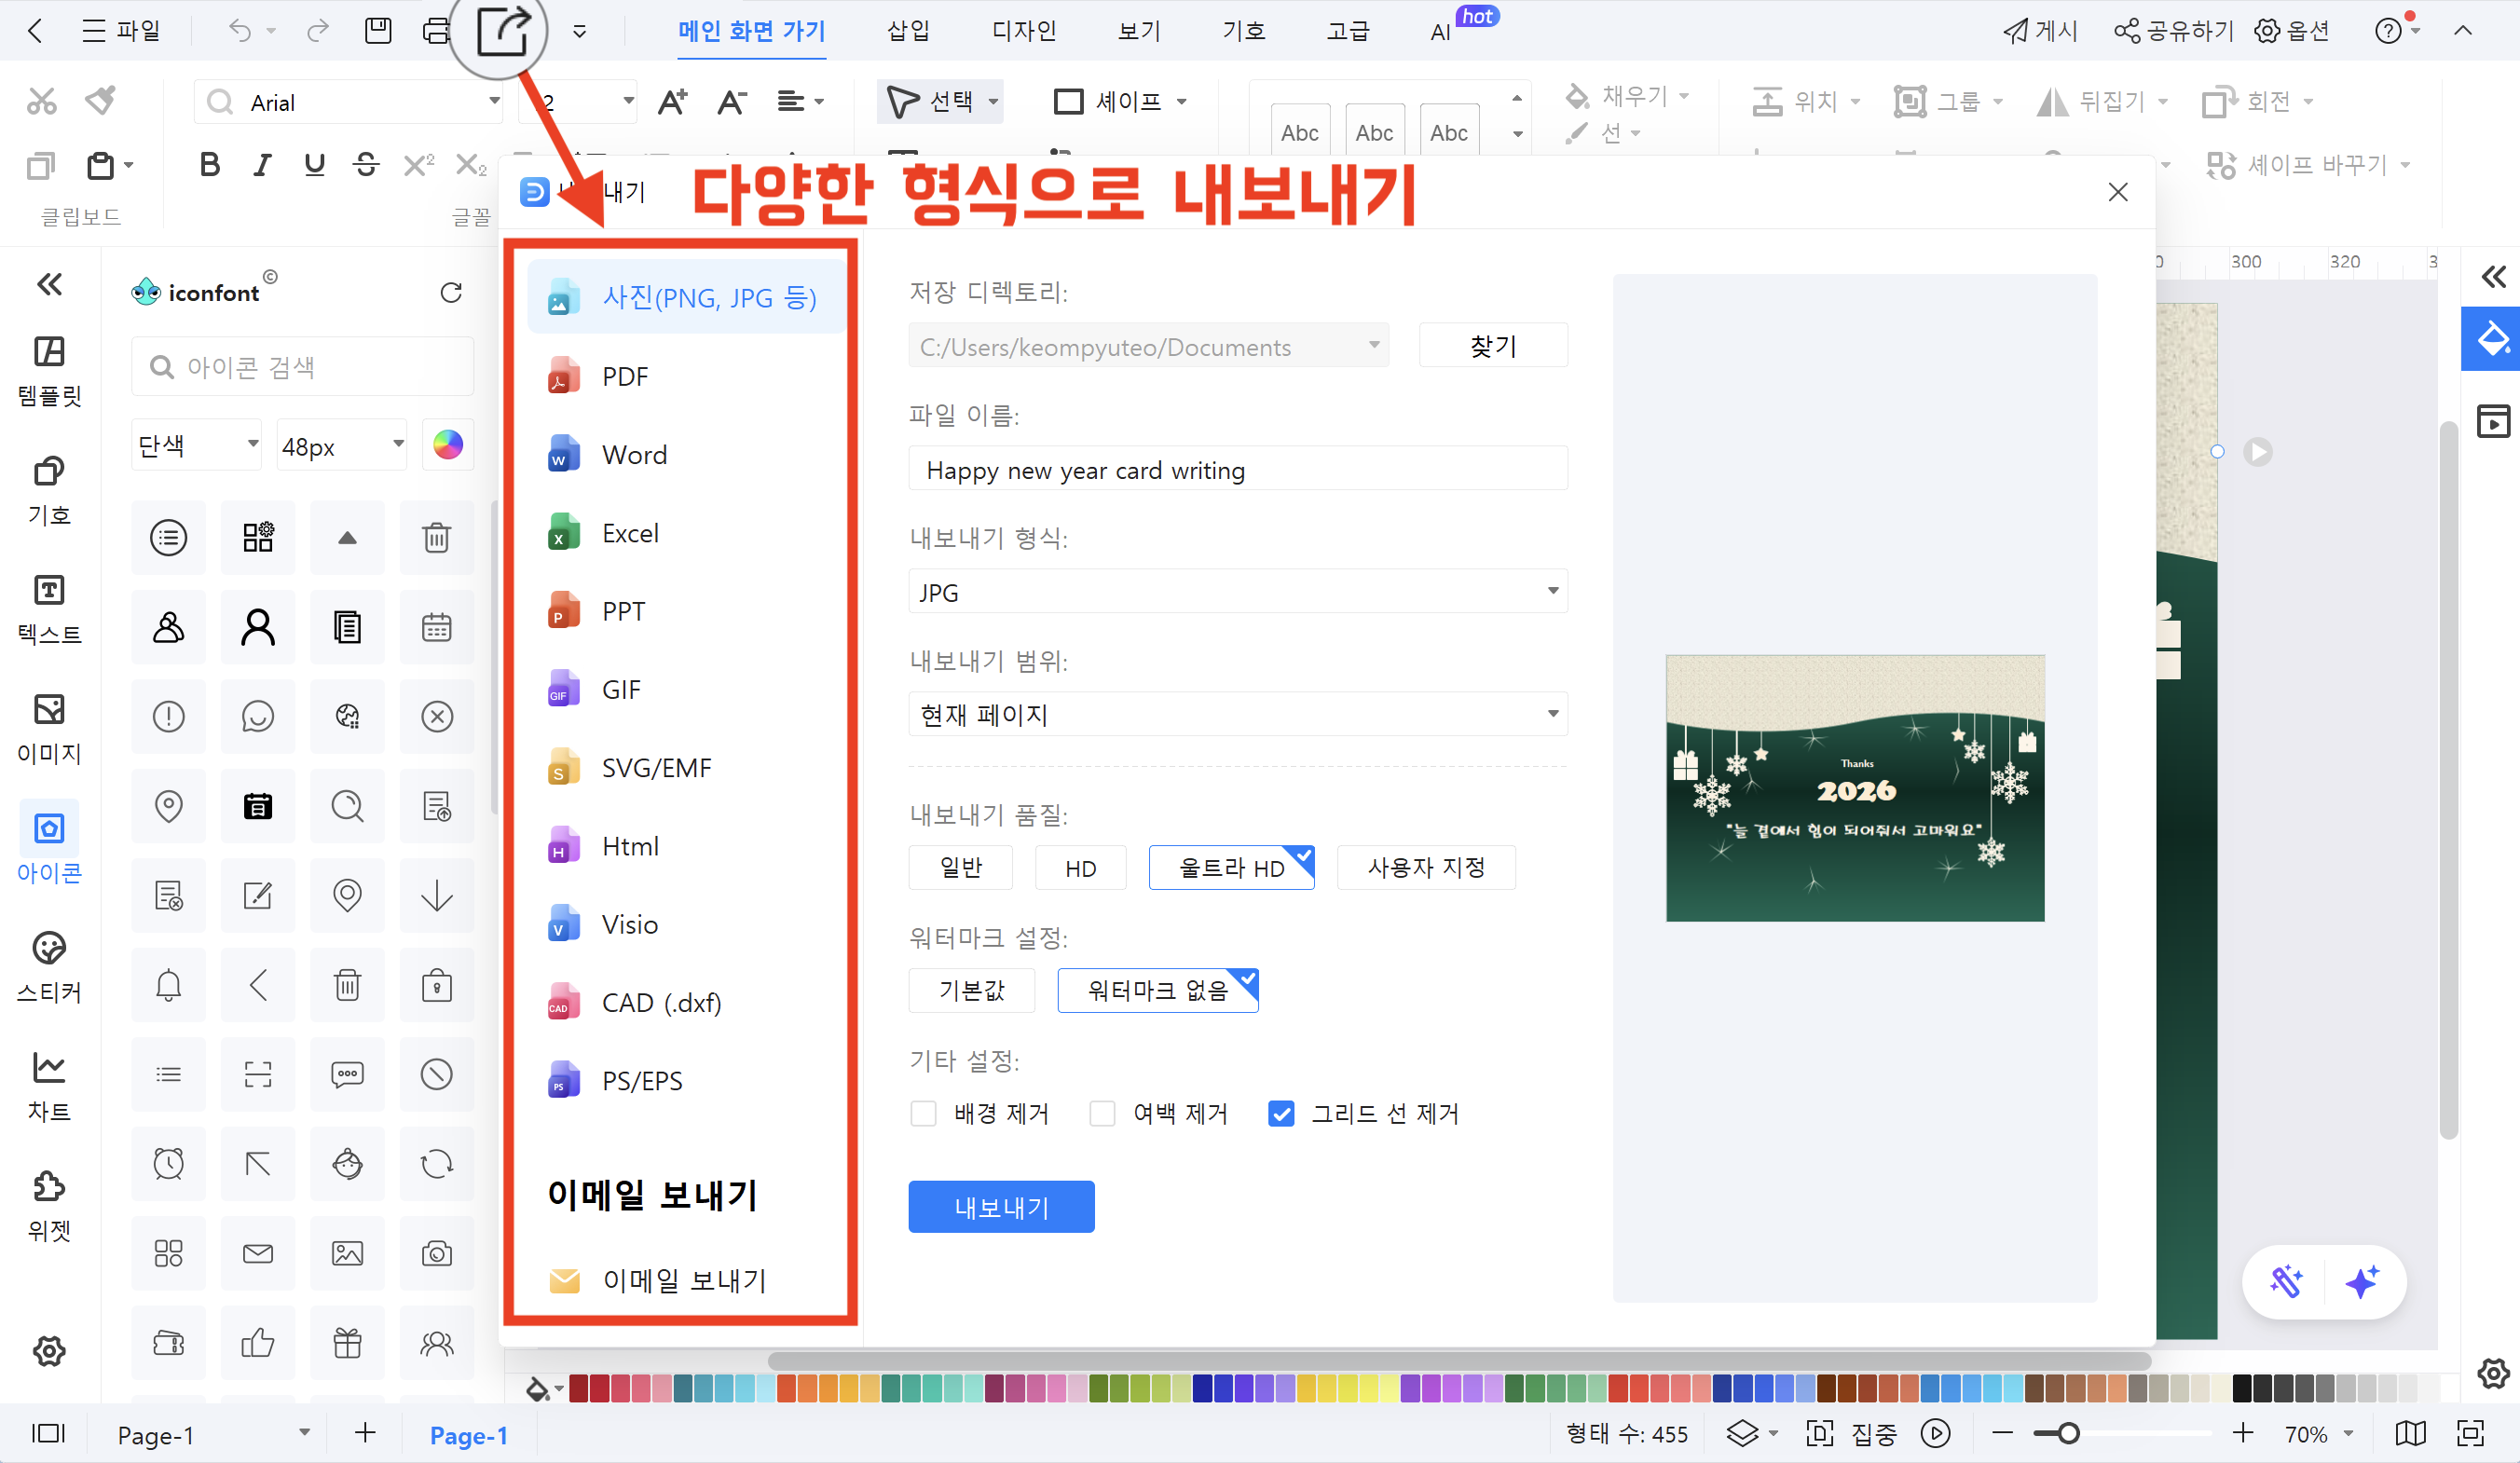Open the 내보내기 범위 현재 페이지 dropdown
Screen dimensions: 2520x1463
click(x=1237, y=714)
